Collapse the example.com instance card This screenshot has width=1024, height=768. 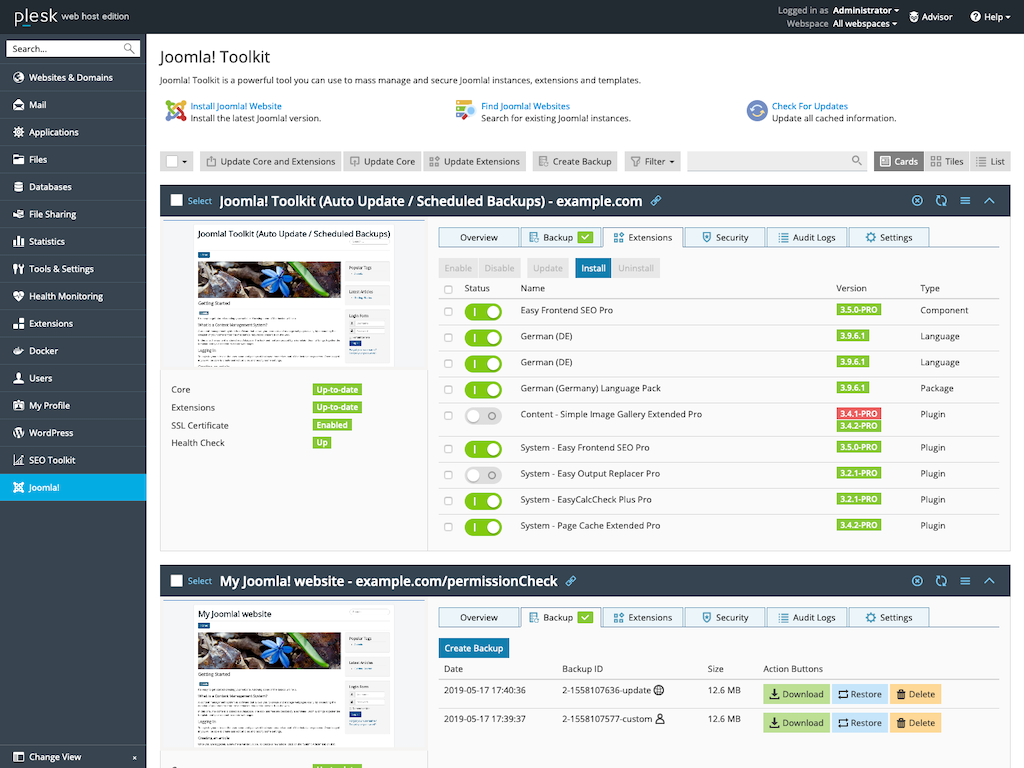coord(989,200)
